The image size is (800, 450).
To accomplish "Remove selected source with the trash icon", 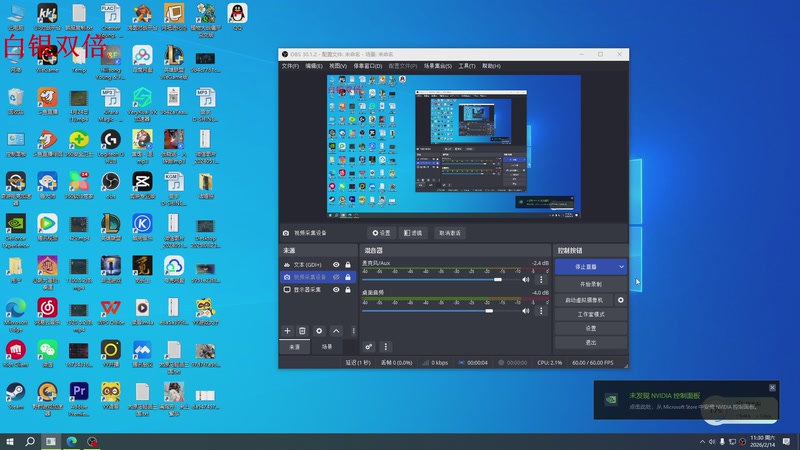I will (x=302, y=331).
